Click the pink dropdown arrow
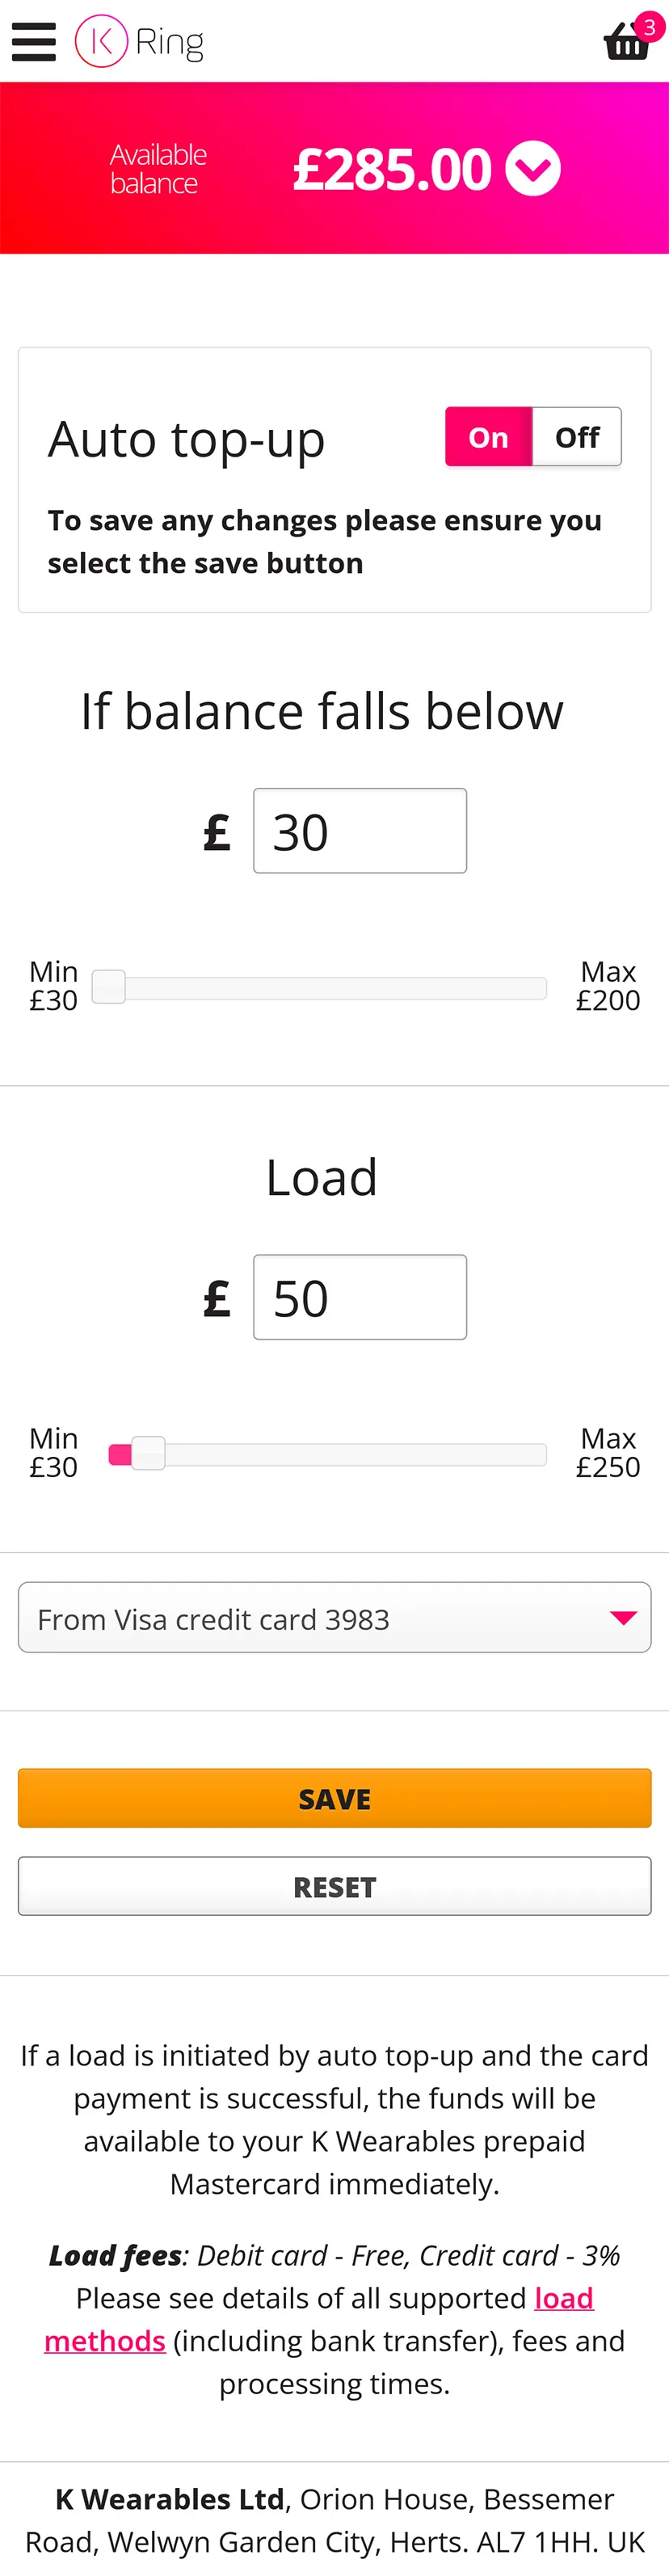 [x=623, y=1618]
